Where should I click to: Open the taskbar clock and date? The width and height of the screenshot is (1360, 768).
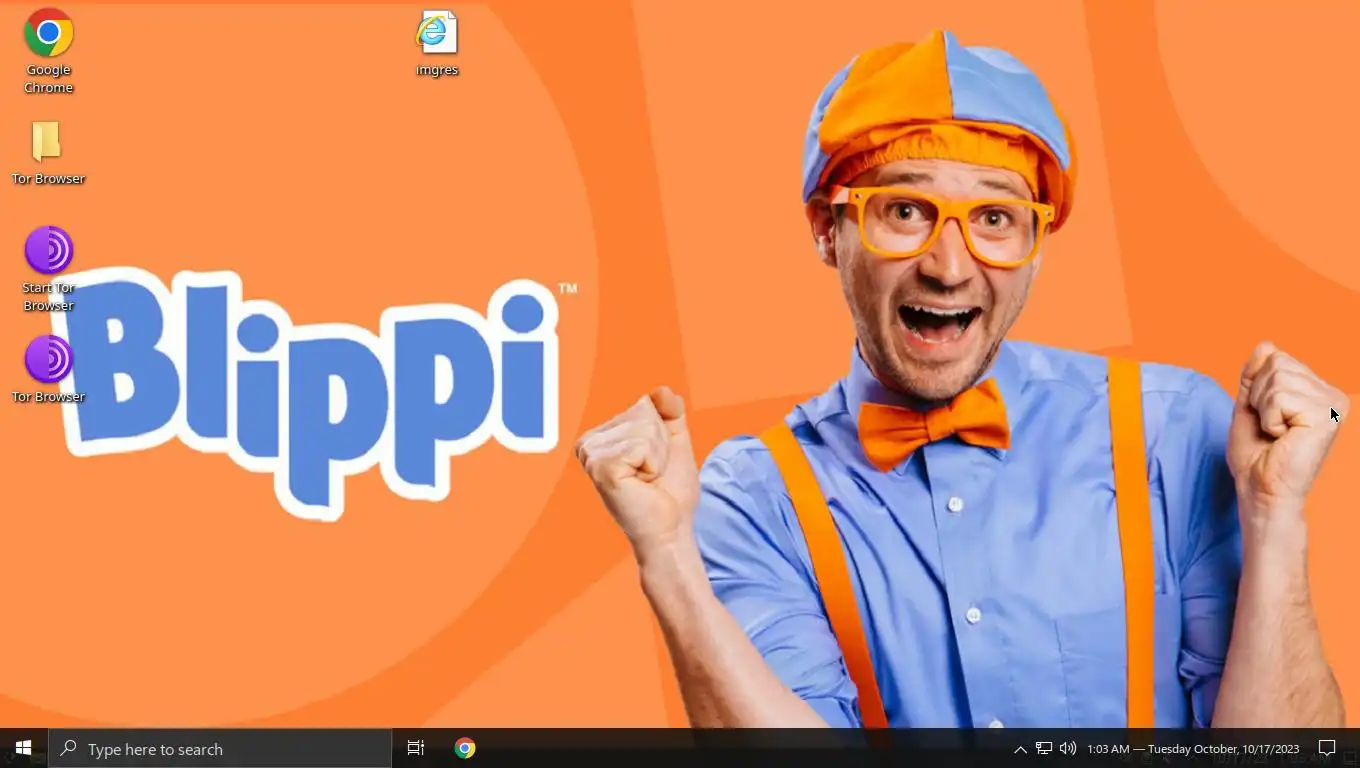(x=1193, y=749)
